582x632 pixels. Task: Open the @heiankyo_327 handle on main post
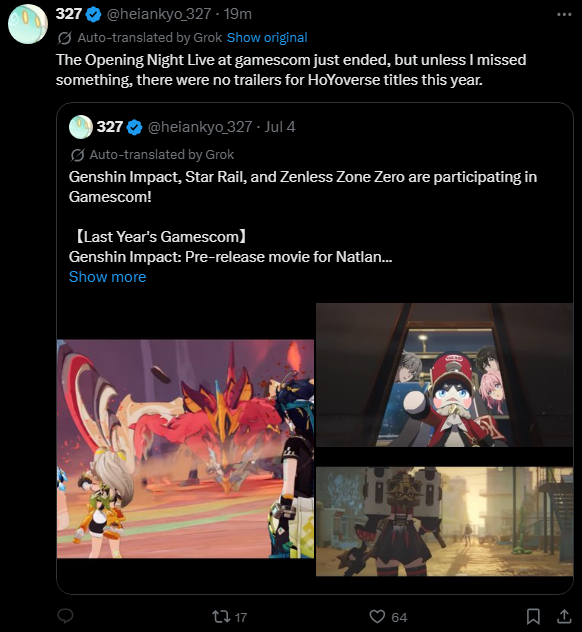[x=159, y=14]
